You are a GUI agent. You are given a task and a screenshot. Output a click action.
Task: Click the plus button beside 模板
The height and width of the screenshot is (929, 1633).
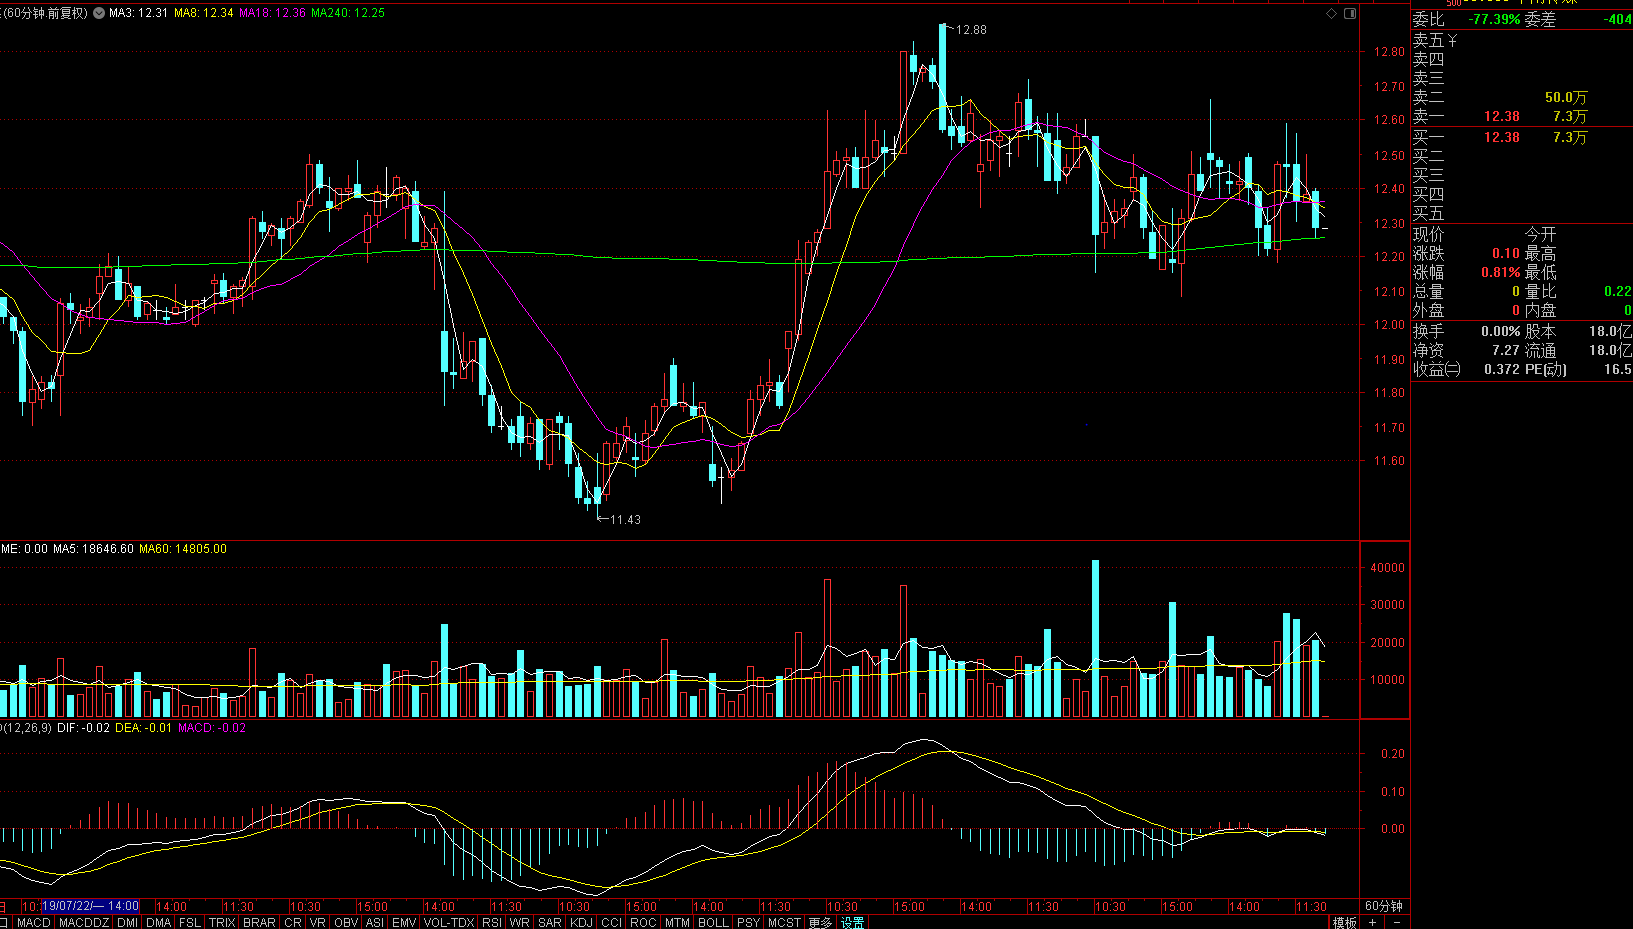(x=1373, y=922)
